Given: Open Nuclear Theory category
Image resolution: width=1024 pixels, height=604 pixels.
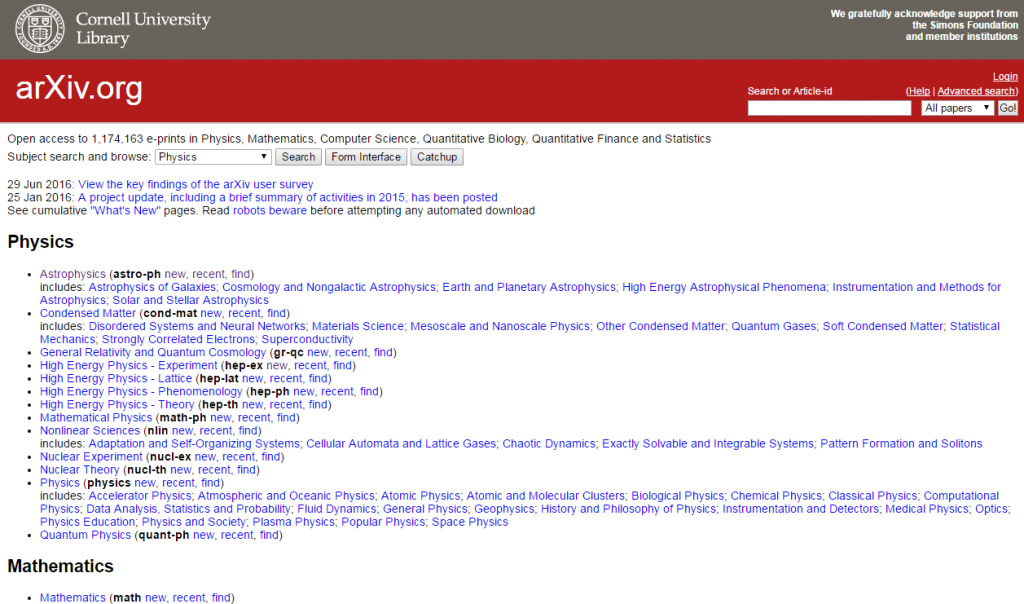Looking at the screenshot, I should pyautogui.click(x=80, y=469).
